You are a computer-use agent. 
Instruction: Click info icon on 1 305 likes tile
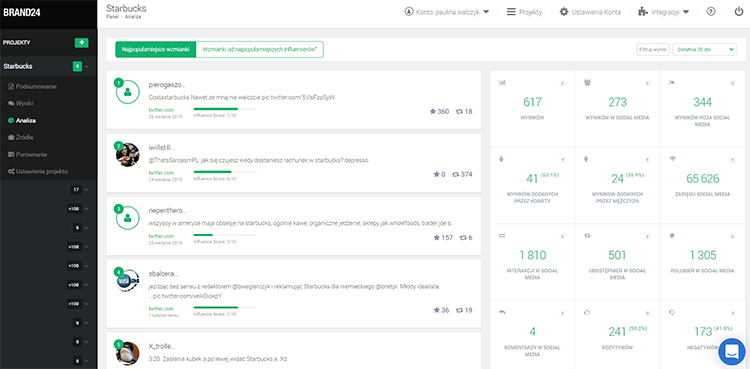click(x=732, y=236)
